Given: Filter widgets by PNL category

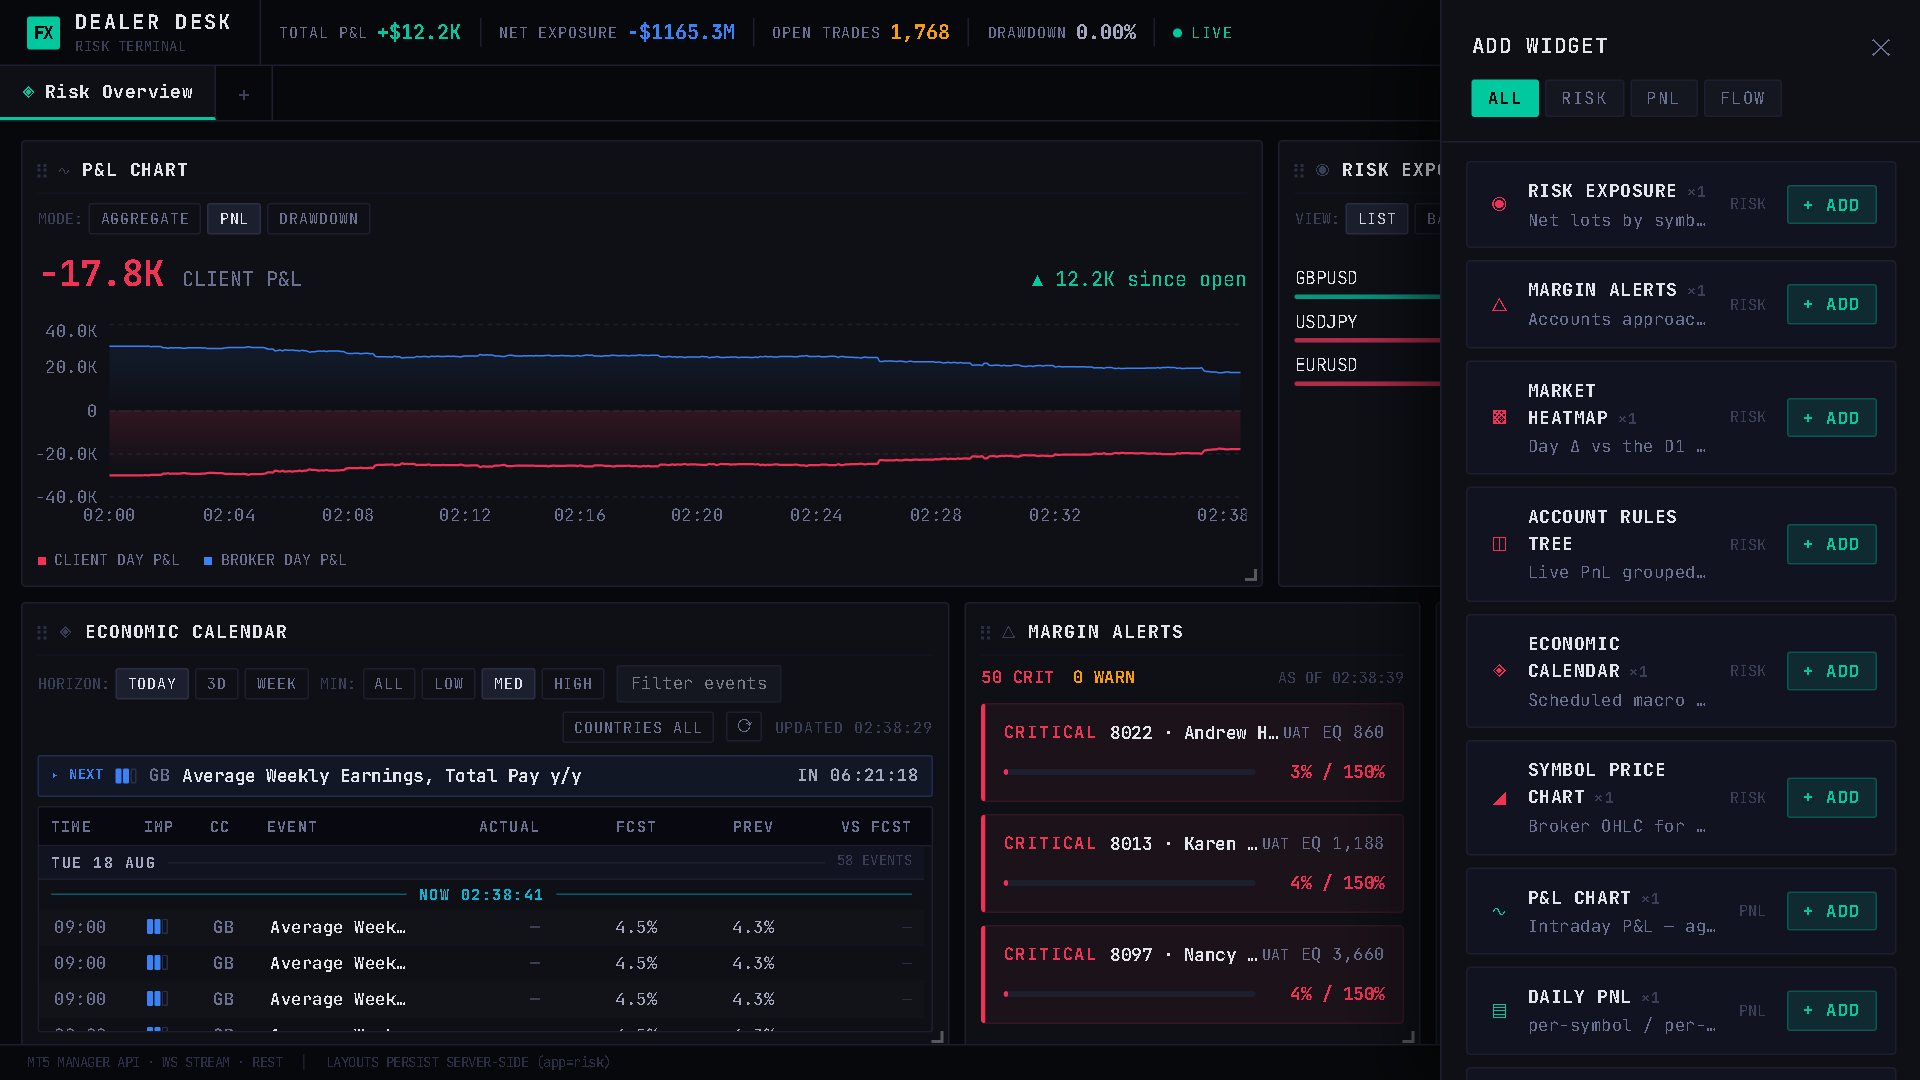Looking at the screenshot, I should [1663, 98].
